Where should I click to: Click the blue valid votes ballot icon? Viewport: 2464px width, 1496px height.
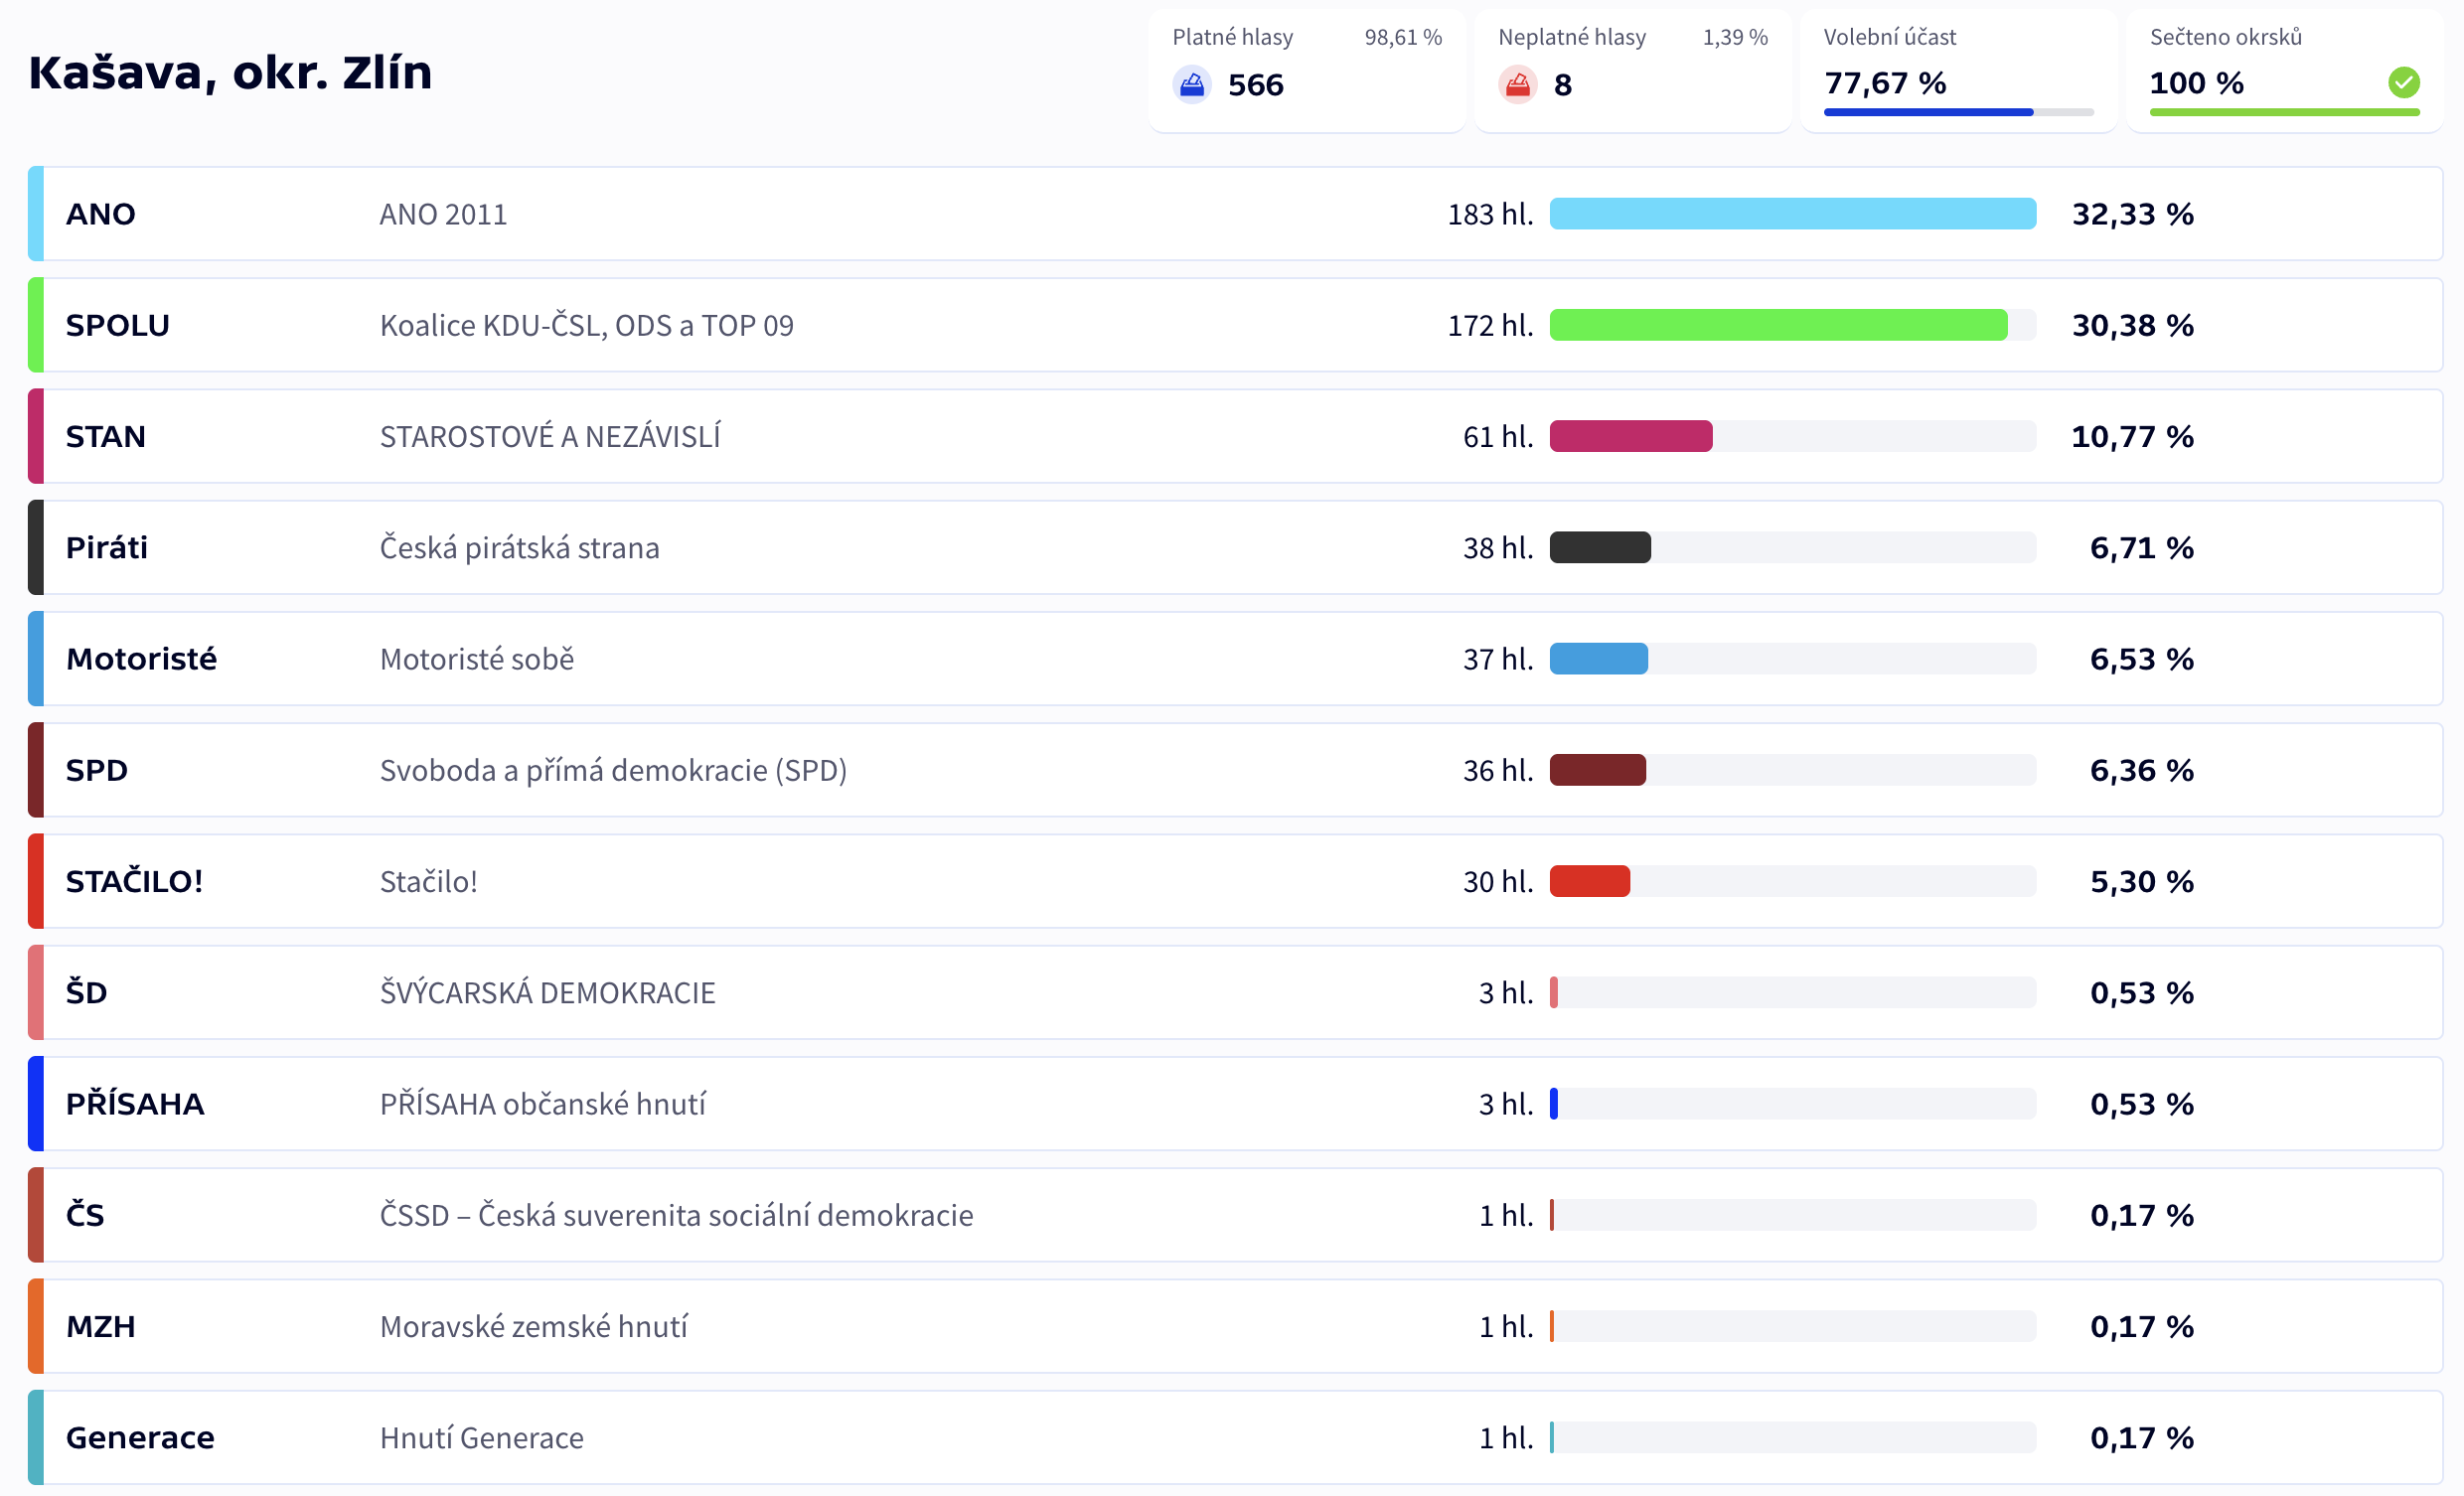pyautogui.click(x=1191, y=85)
